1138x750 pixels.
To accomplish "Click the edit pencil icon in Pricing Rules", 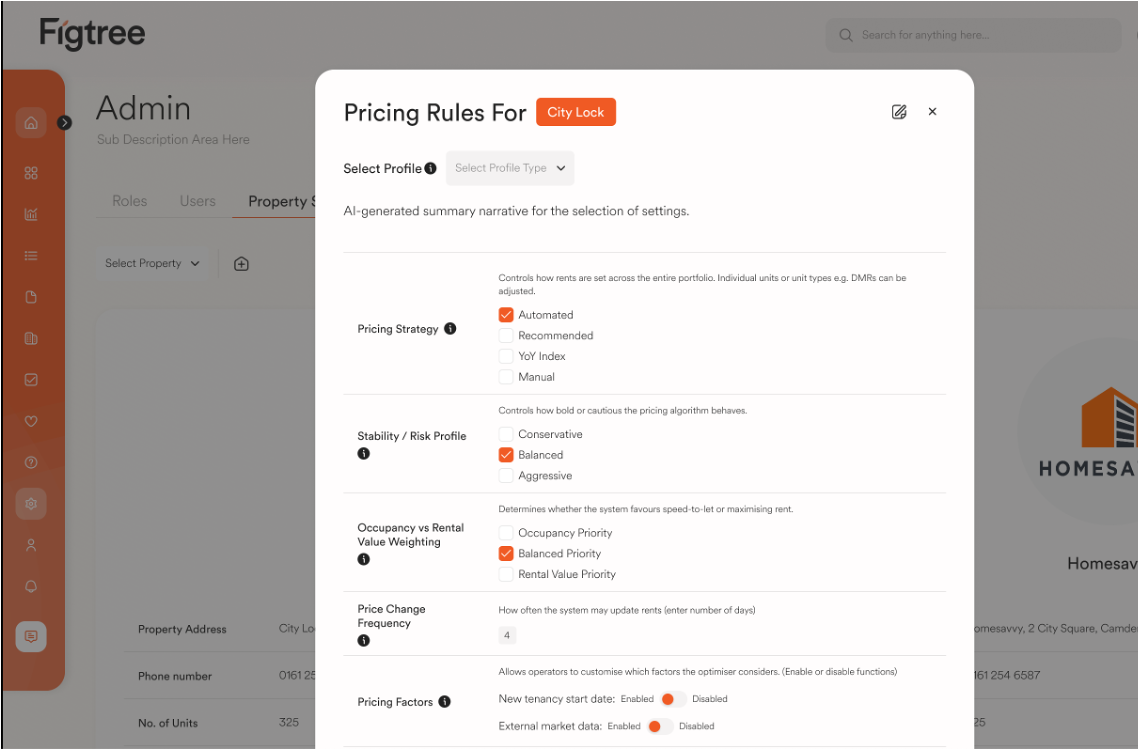I will point(899,112).
